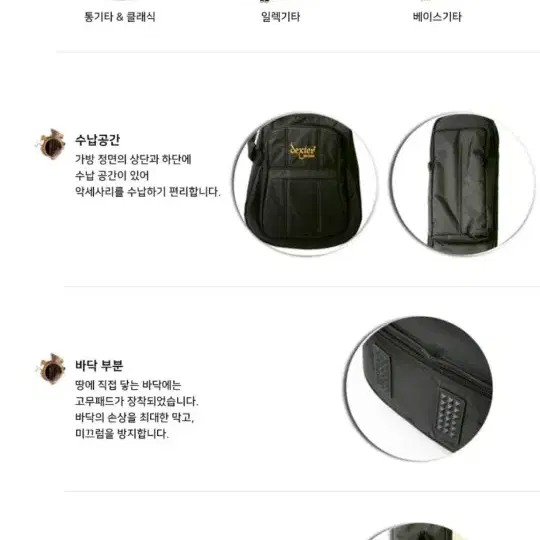
Task: Select the 일렉기타 category
Action: point(280,17)
